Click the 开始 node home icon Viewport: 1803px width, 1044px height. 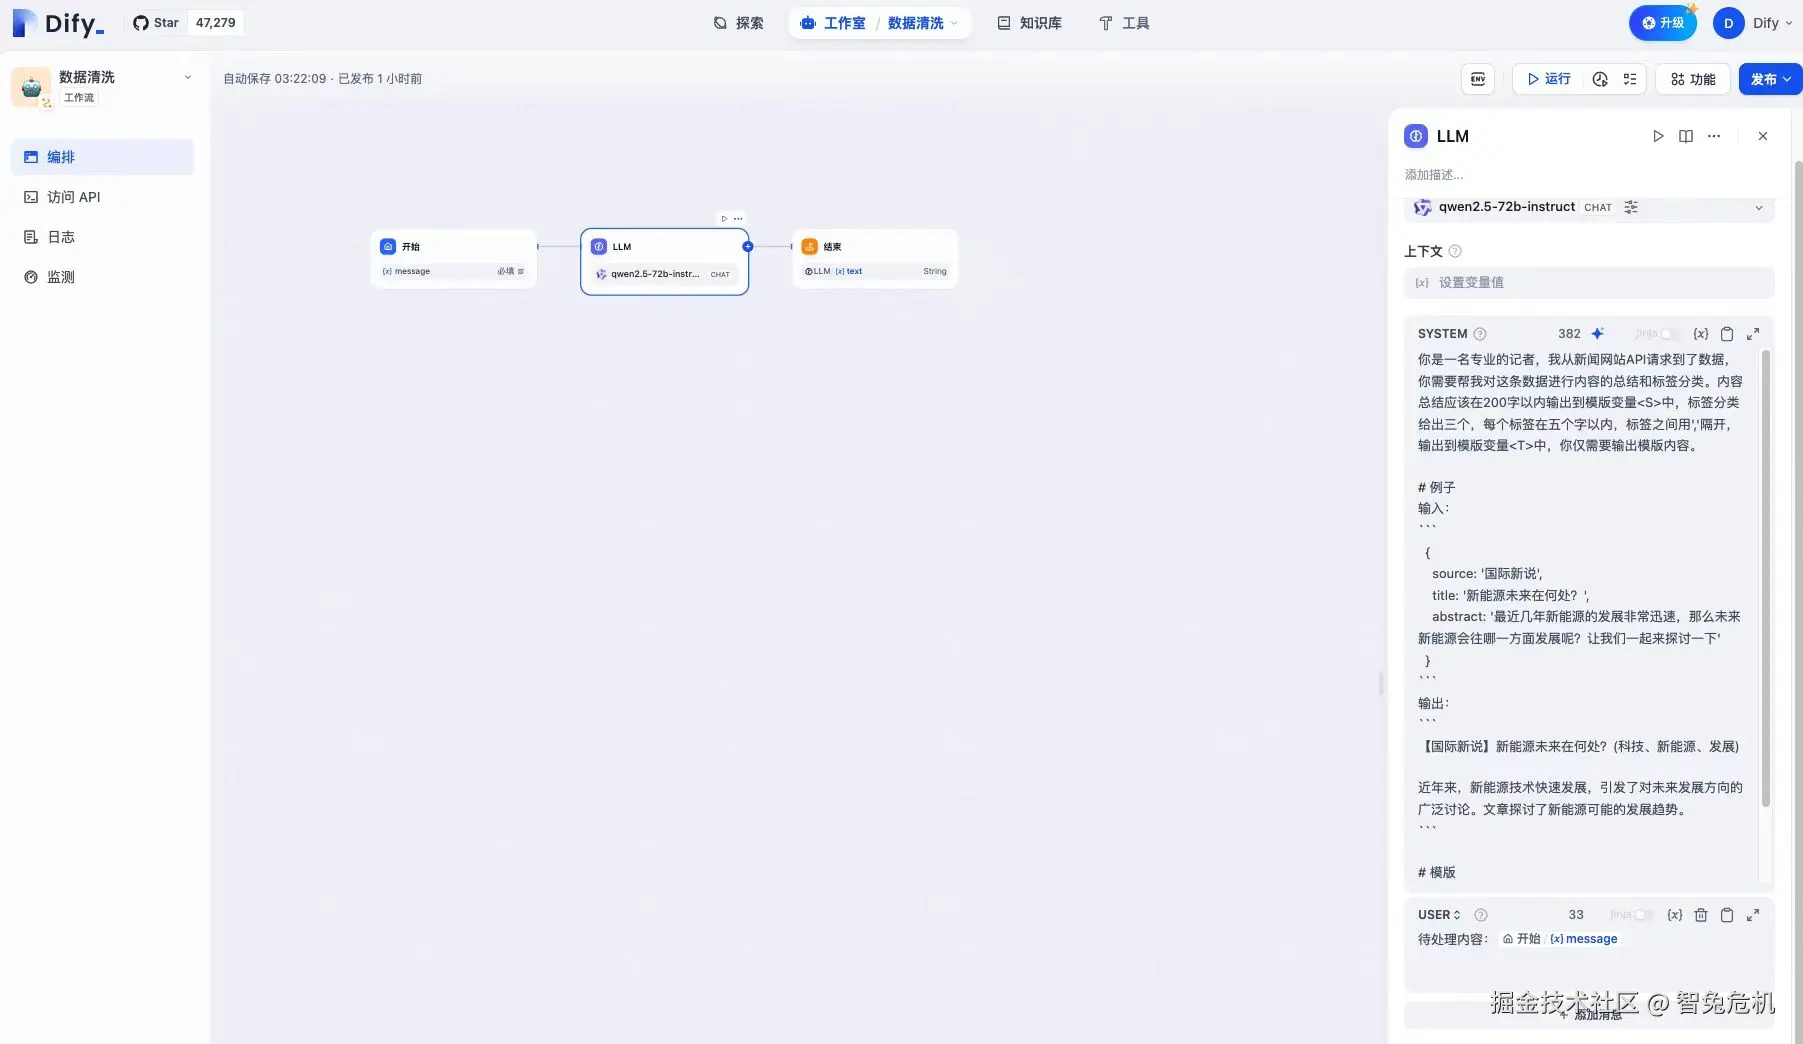click(x=388, y=246)
